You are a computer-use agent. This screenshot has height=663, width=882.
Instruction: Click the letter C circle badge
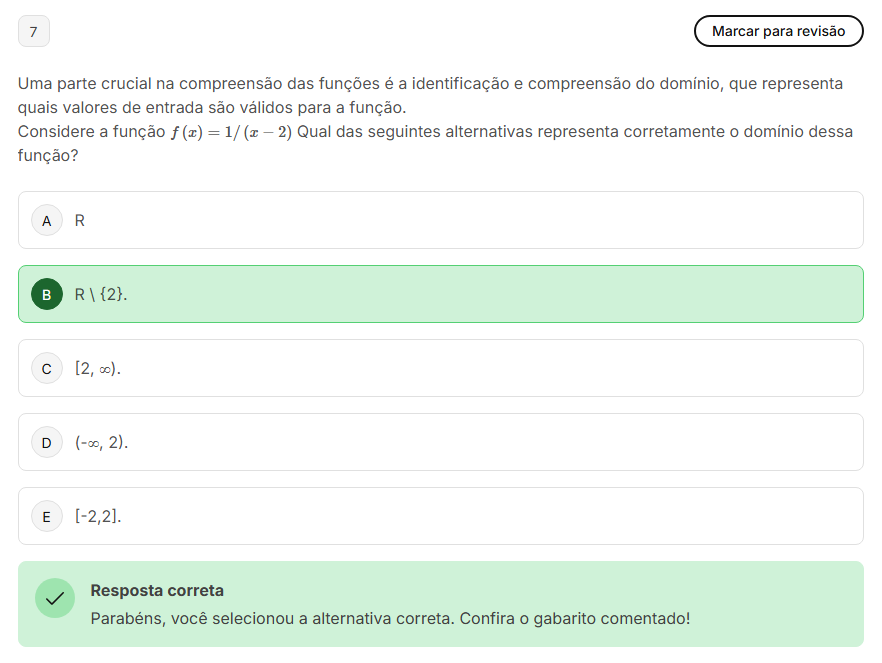[47, 368]
